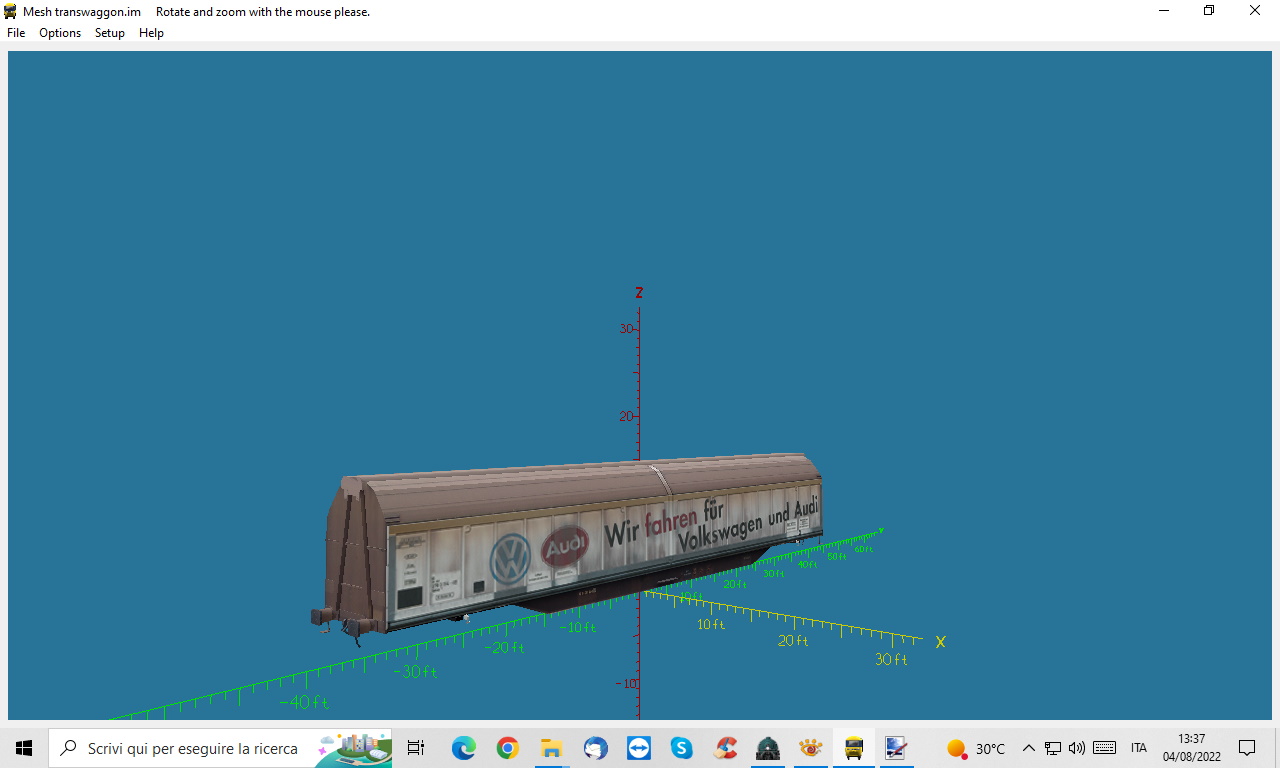Open the File menu
The width and height of the screenshot is (1280, 768).
coord(16,33)
